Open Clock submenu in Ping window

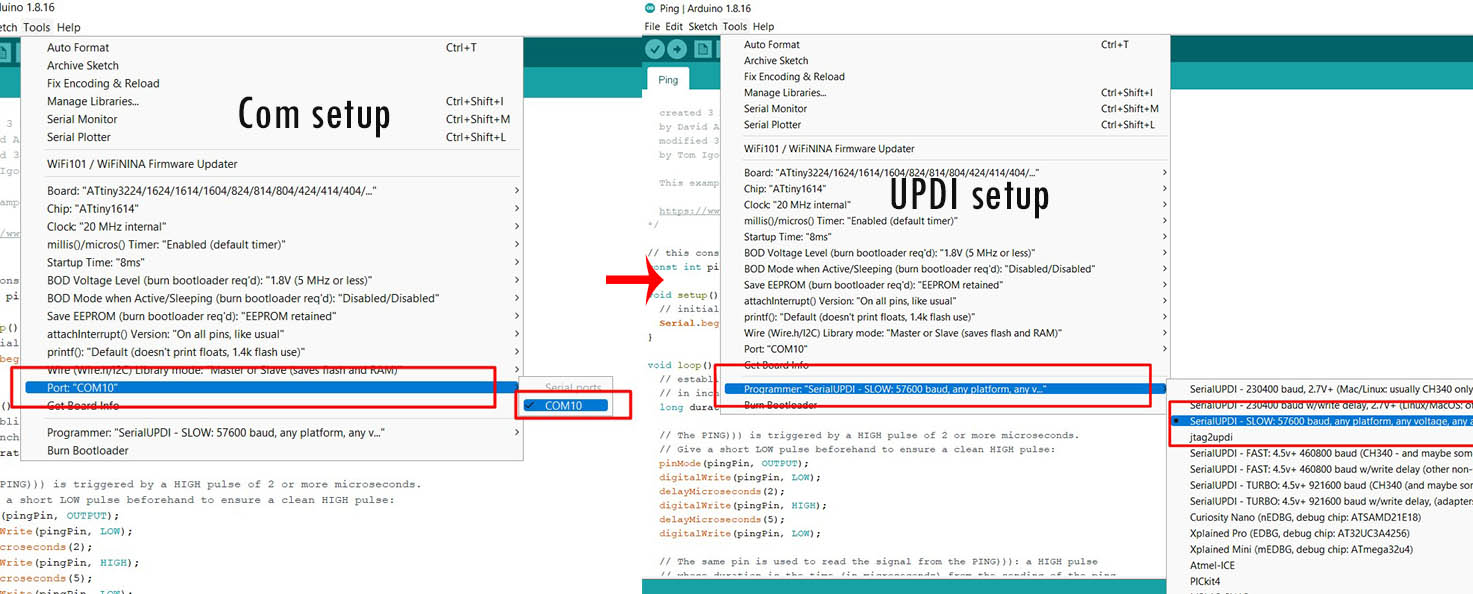click(x=944, y=204)
